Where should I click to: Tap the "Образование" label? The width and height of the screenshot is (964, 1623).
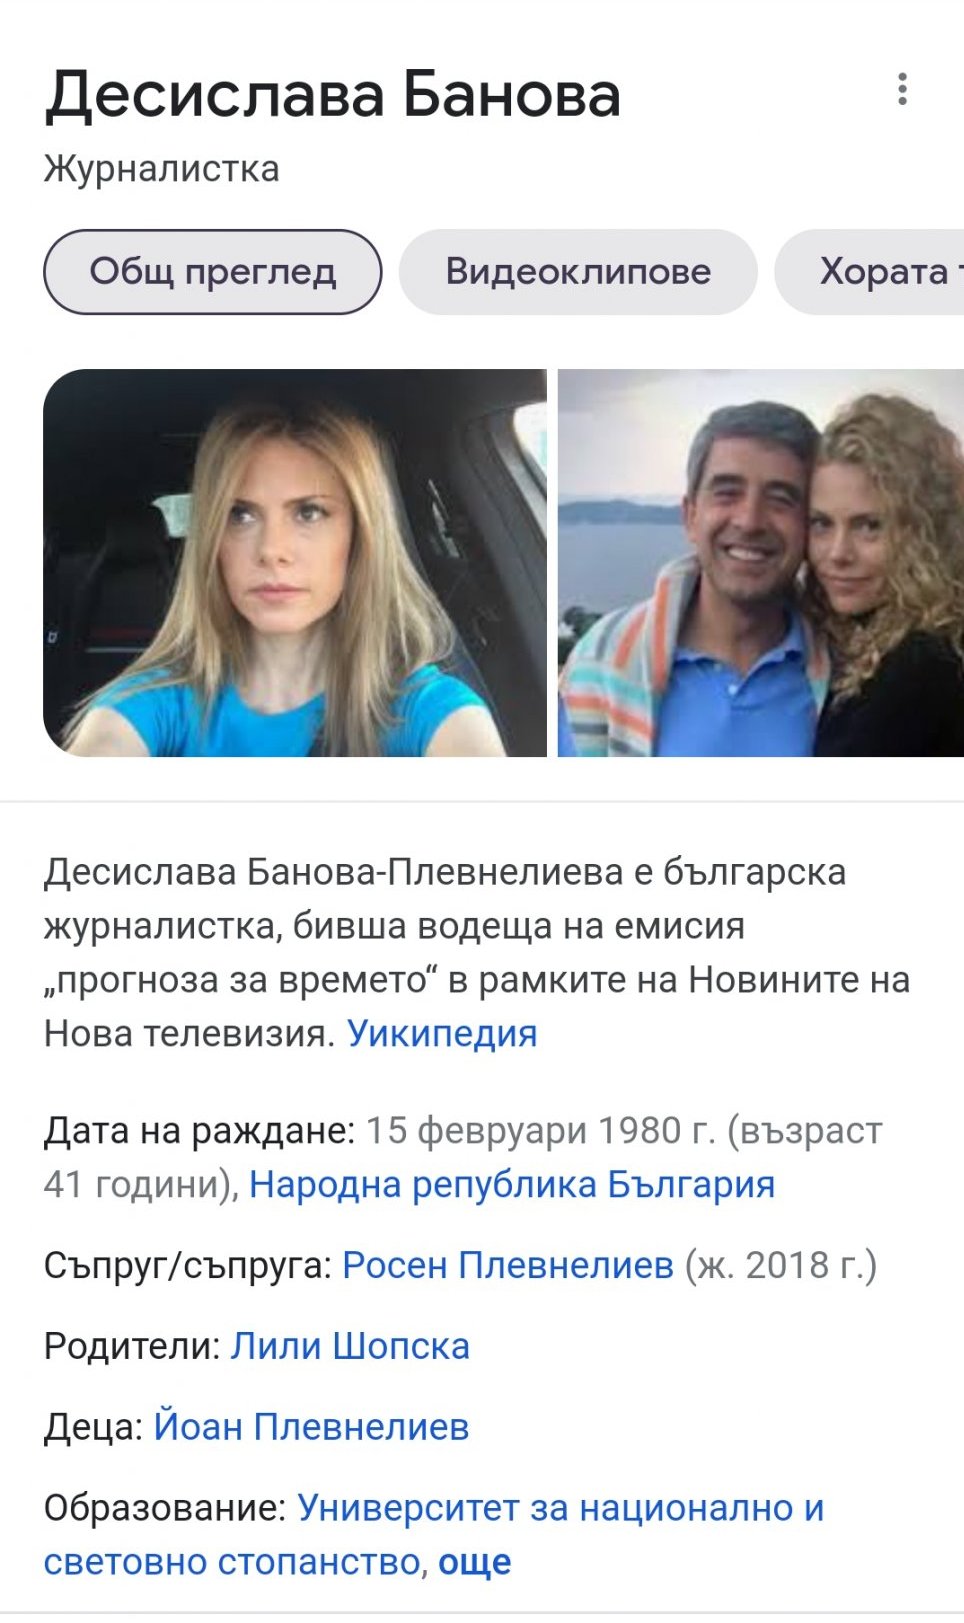coord(165,1507)
